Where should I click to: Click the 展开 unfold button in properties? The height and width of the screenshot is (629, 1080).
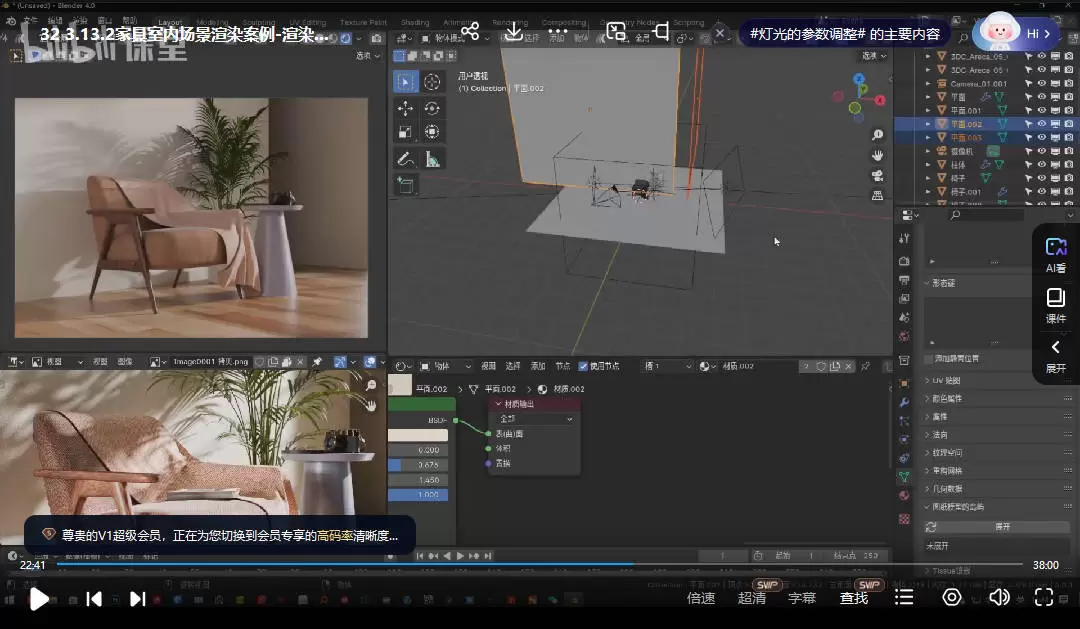1003,526
